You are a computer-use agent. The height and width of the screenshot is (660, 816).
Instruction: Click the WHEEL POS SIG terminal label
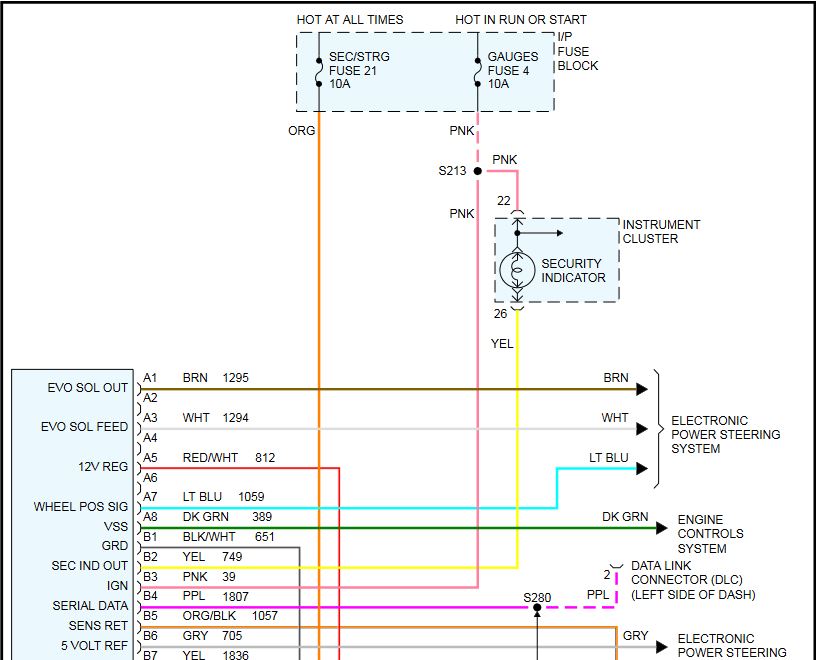pyautogui.click(x=81, y=507)
